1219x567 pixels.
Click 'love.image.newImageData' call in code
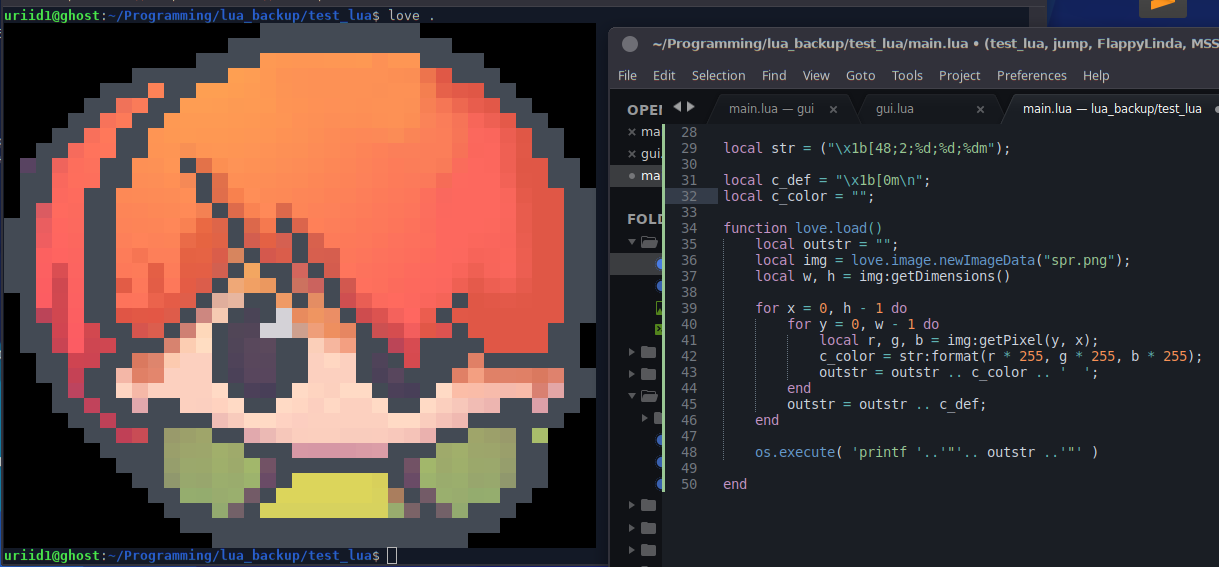pos(943,260)
